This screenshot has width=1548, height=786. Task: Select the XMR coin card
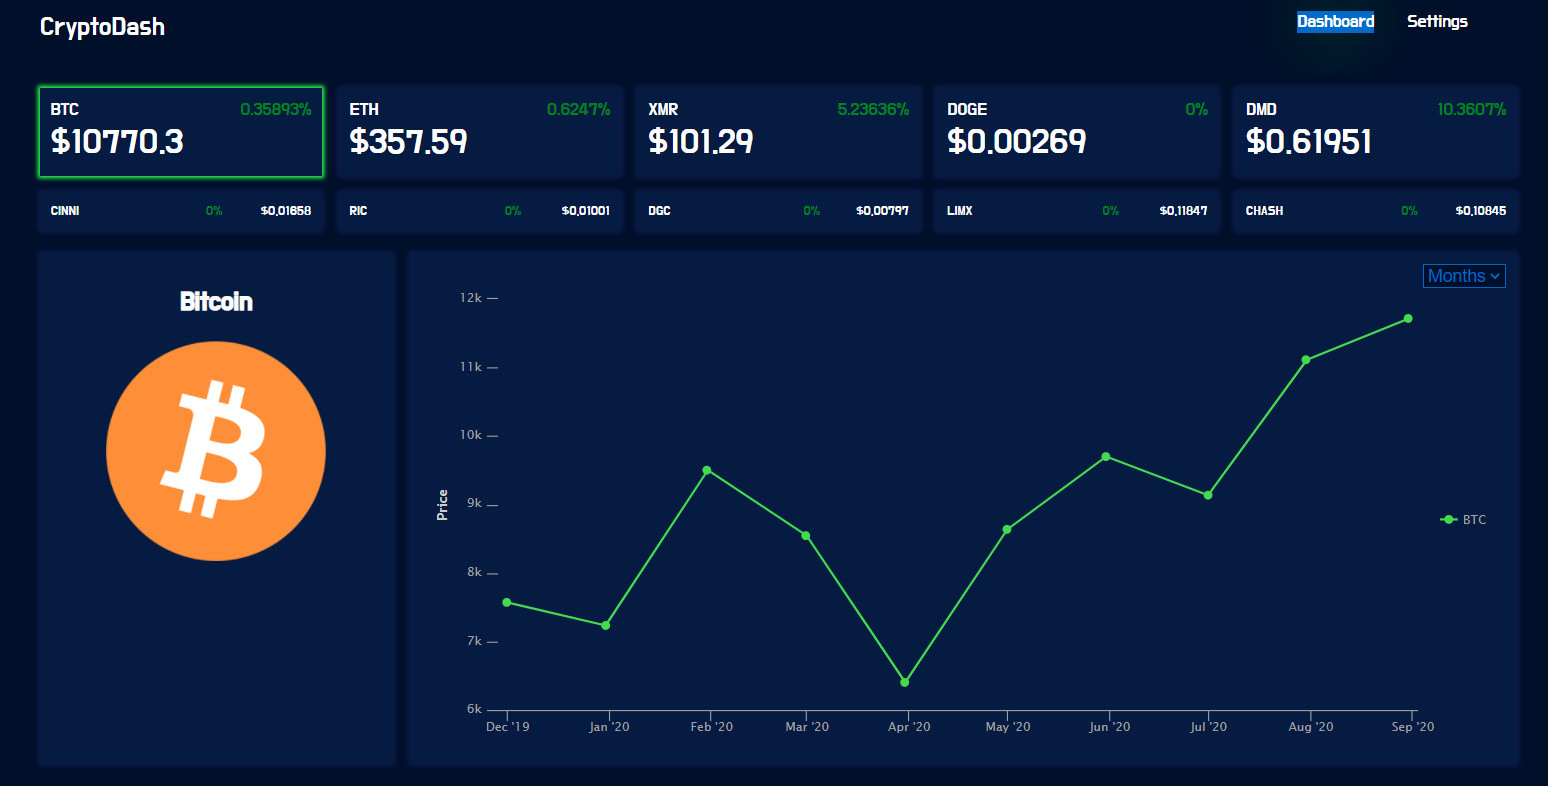click(778, 132)
